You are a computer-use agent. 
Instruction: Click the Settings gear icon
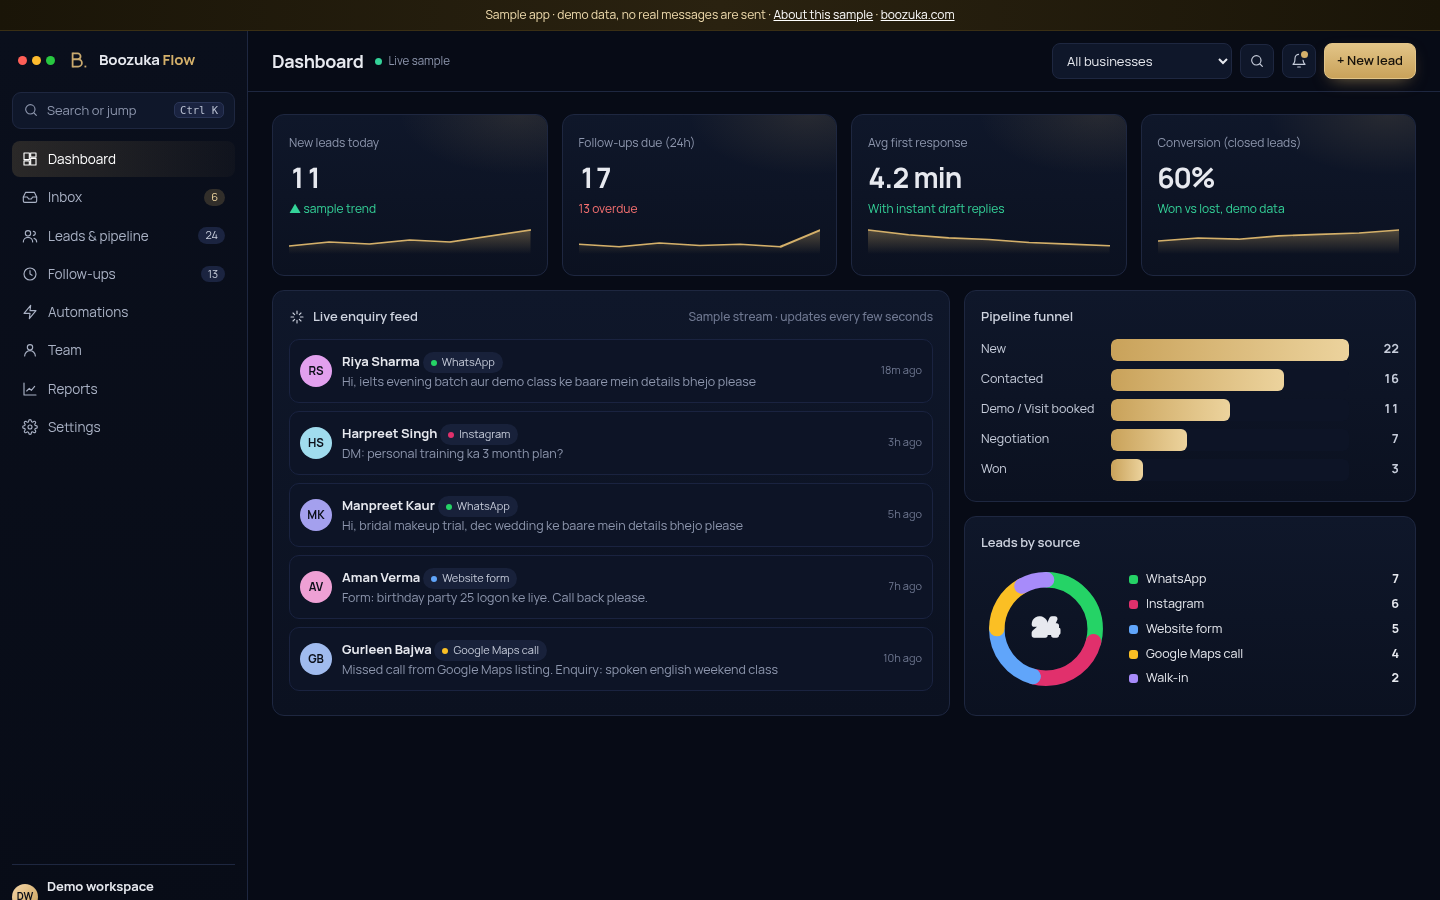click(30, 427)
